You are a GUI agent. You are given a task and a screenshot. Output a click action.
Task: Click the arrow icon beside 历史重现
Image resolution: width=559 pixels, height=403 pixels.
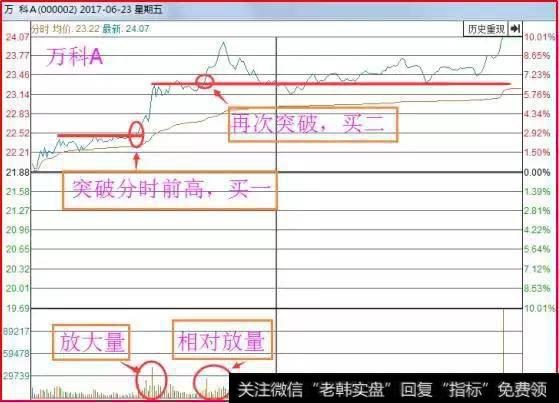515,29
